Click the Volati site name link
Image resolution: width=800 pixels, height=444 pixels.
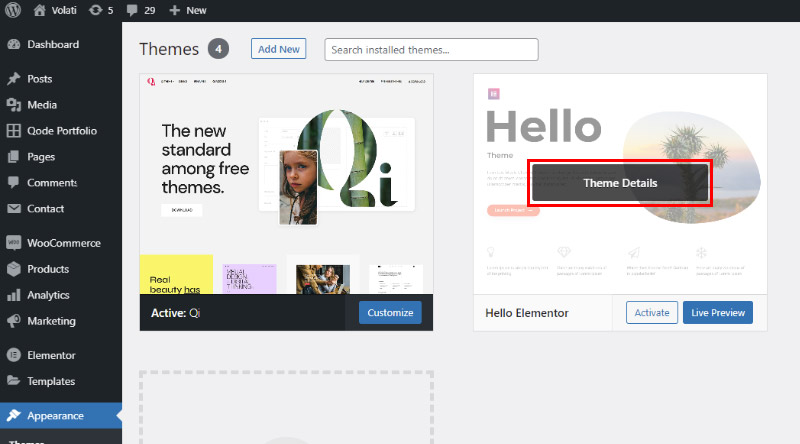click(x=64, y=10)
